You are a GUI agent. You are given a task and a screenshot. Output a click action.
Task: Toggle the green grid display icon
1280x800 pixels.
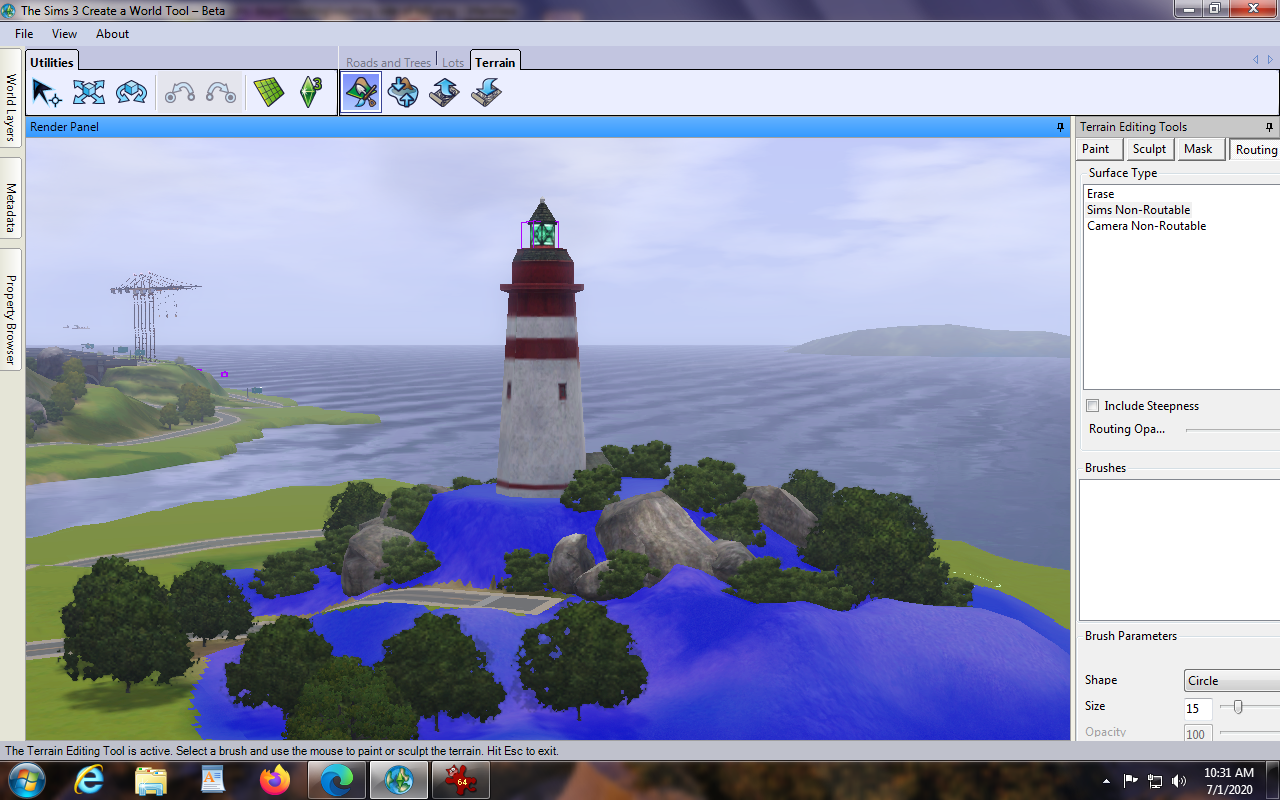[269, 93]
